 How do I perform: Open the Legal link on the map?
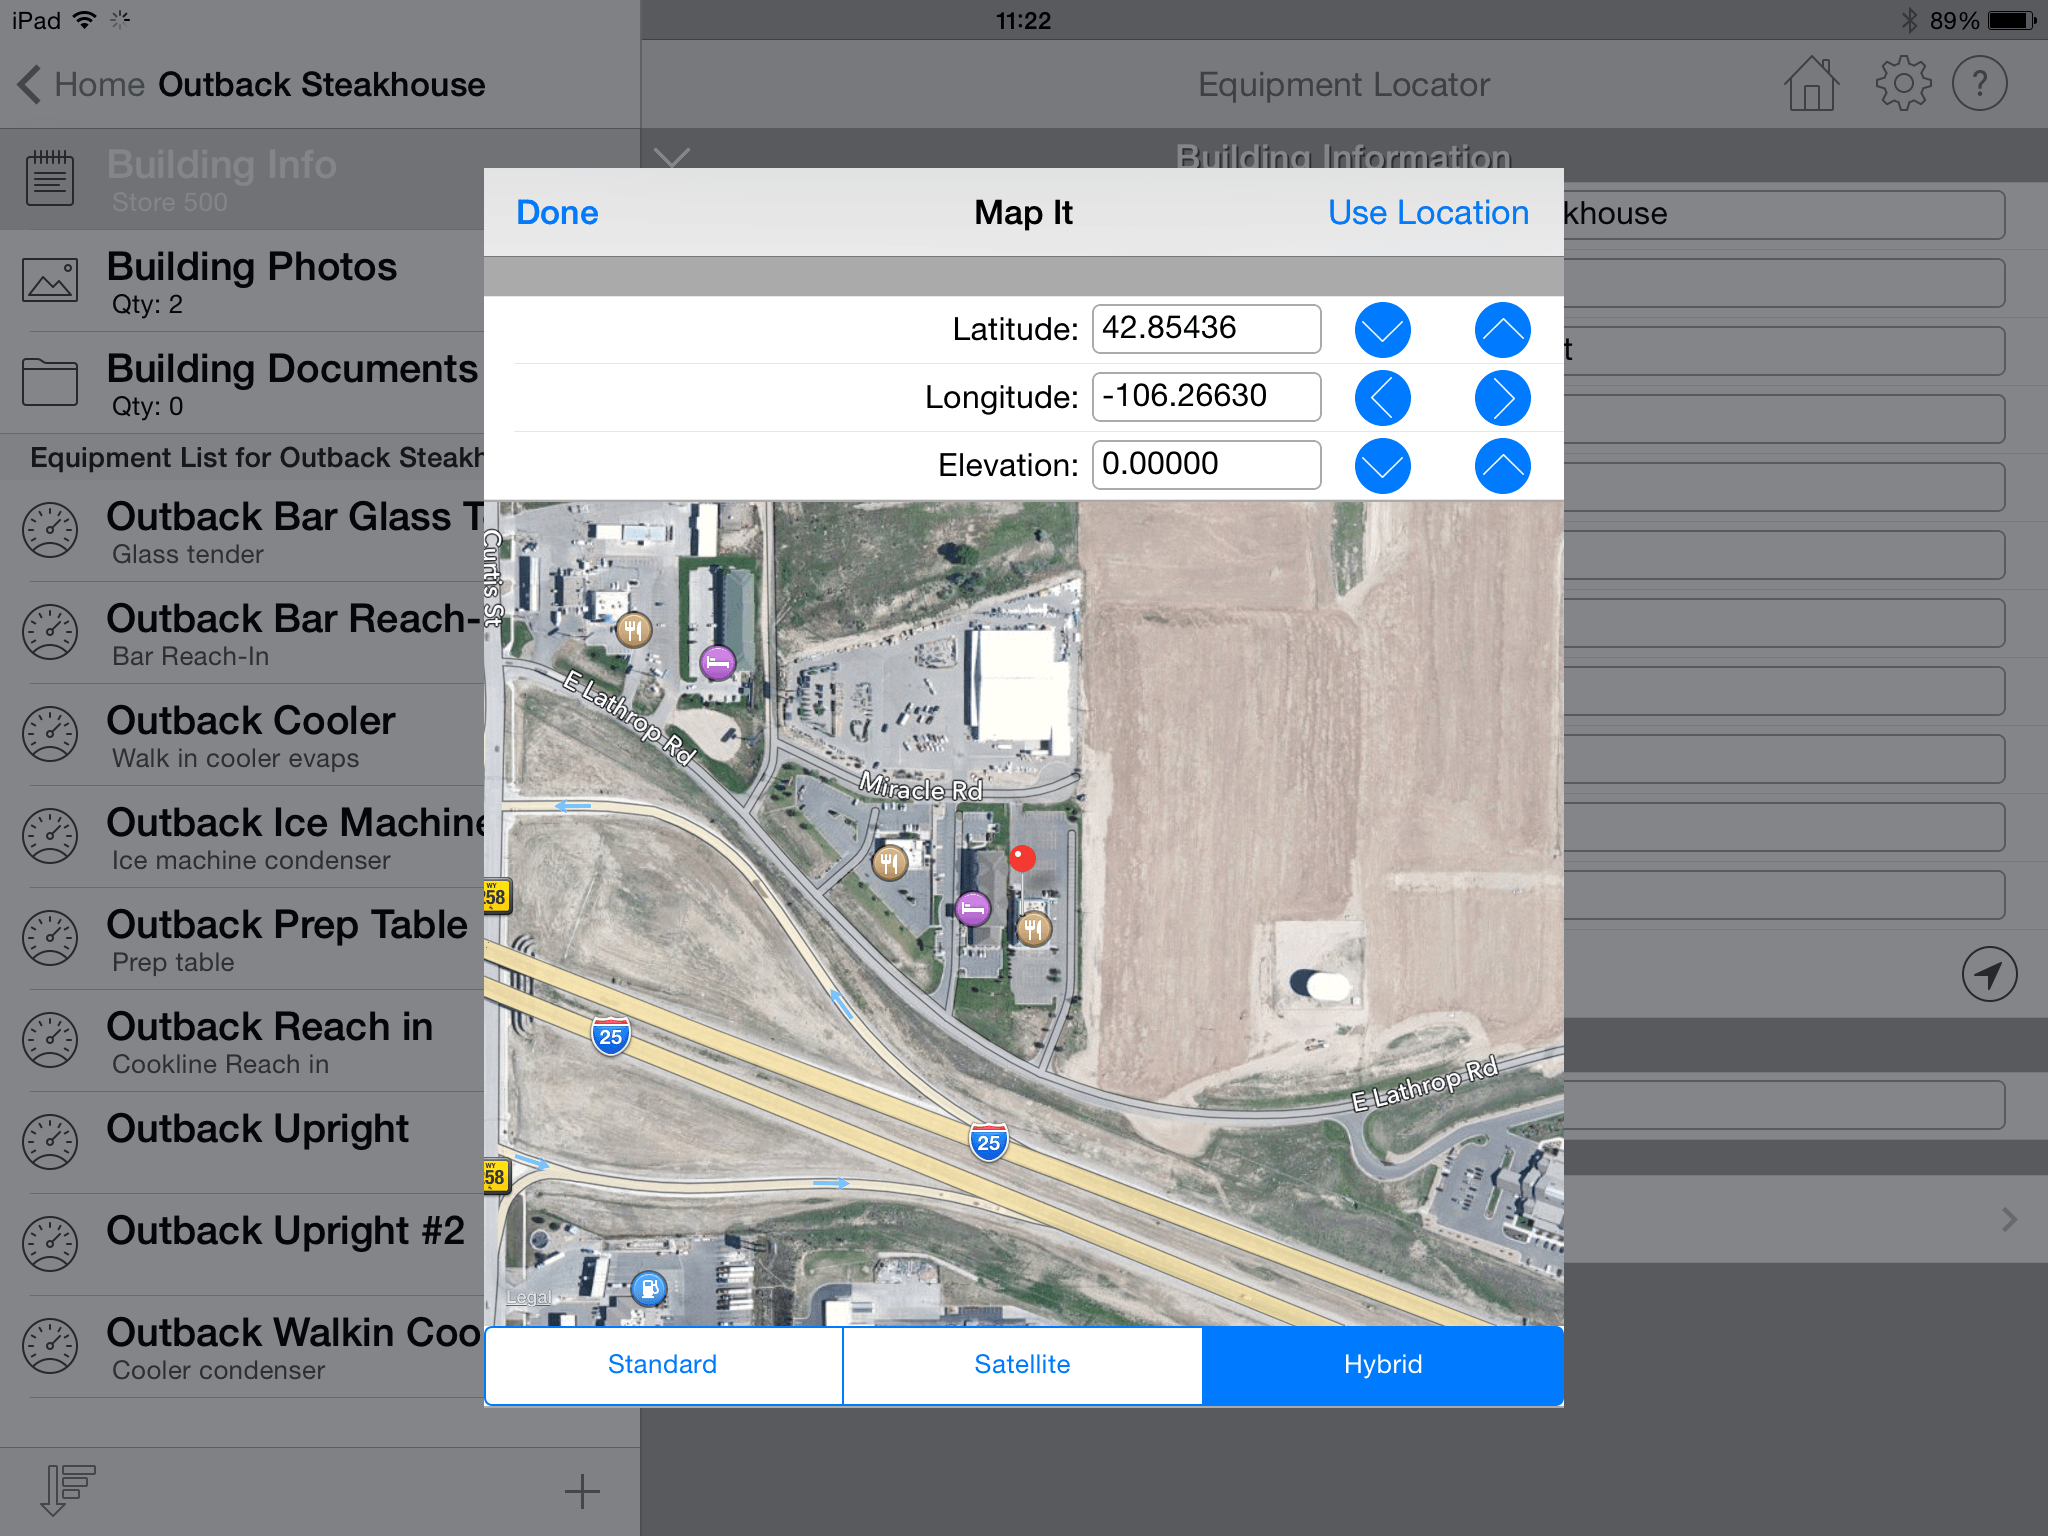point(529,1297)
